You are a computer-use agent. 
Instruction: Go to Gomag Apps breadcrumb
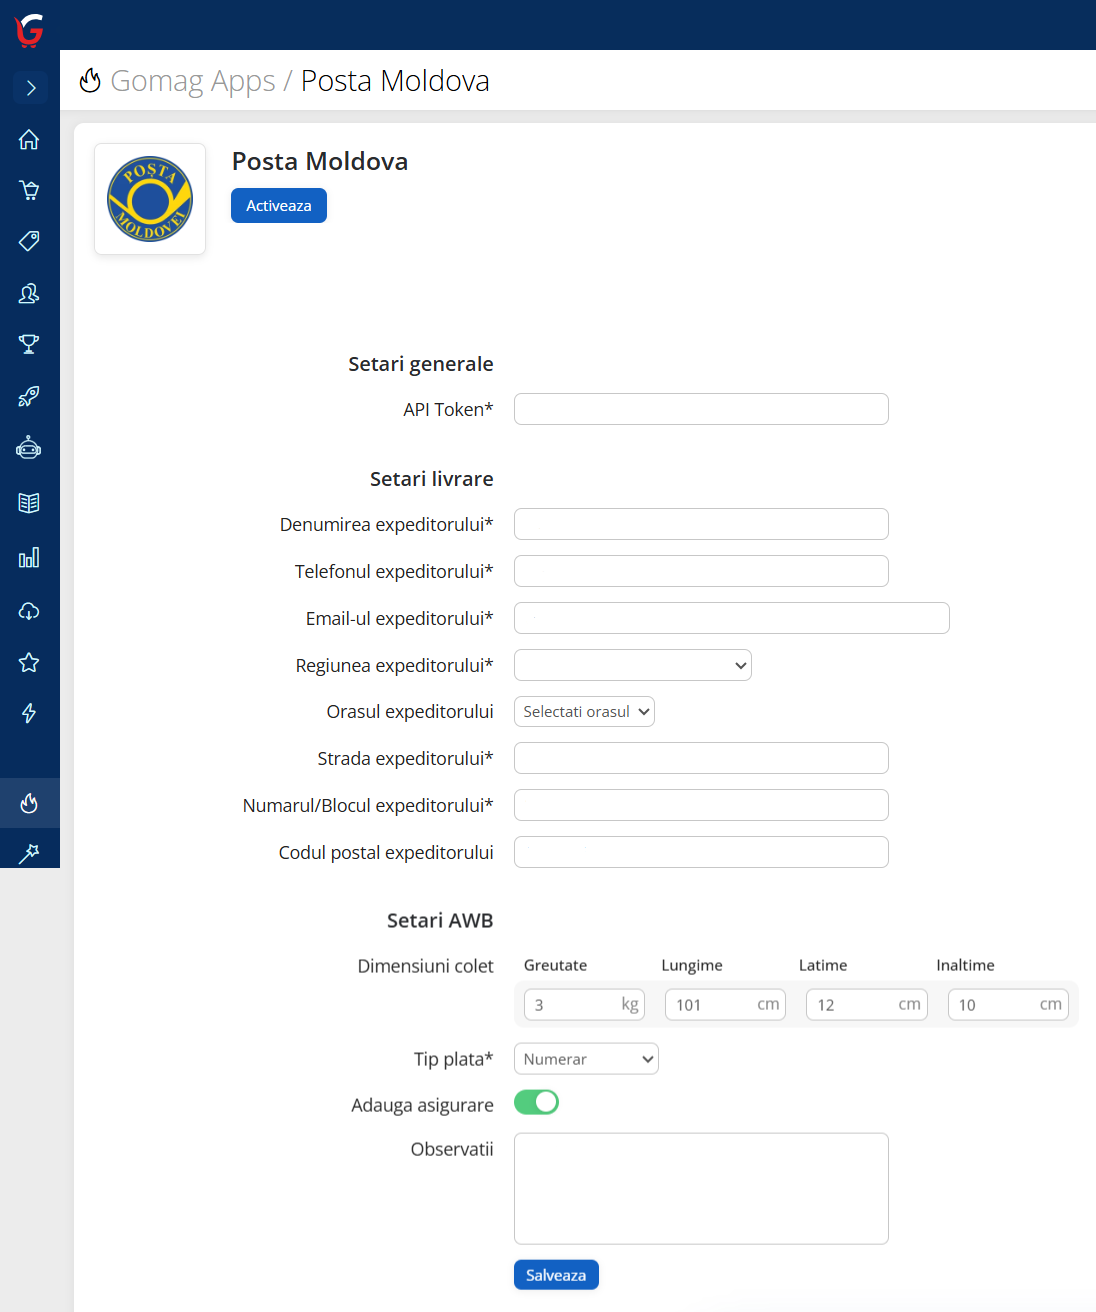point(192,81)
